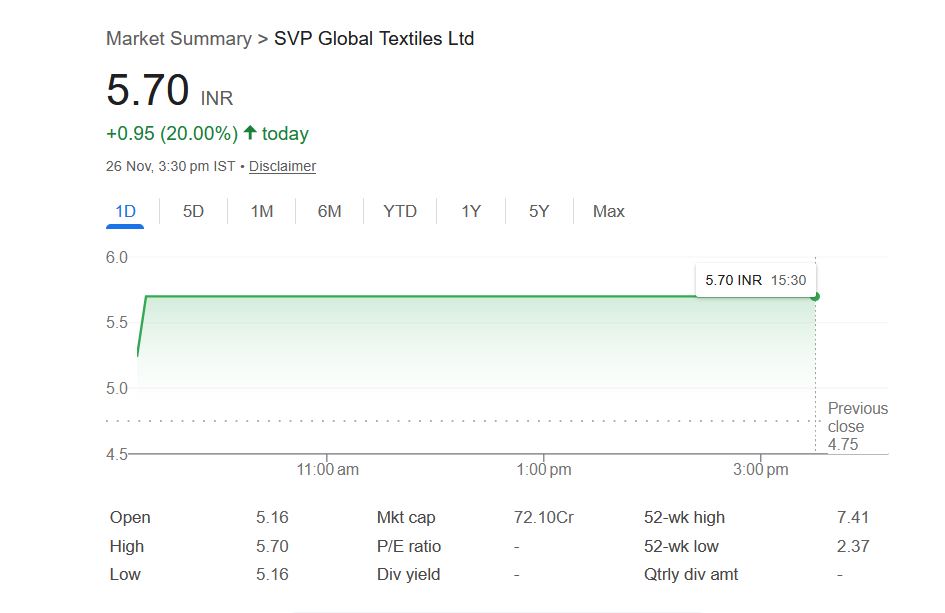Show the Max time range chart

coord(608,211)
